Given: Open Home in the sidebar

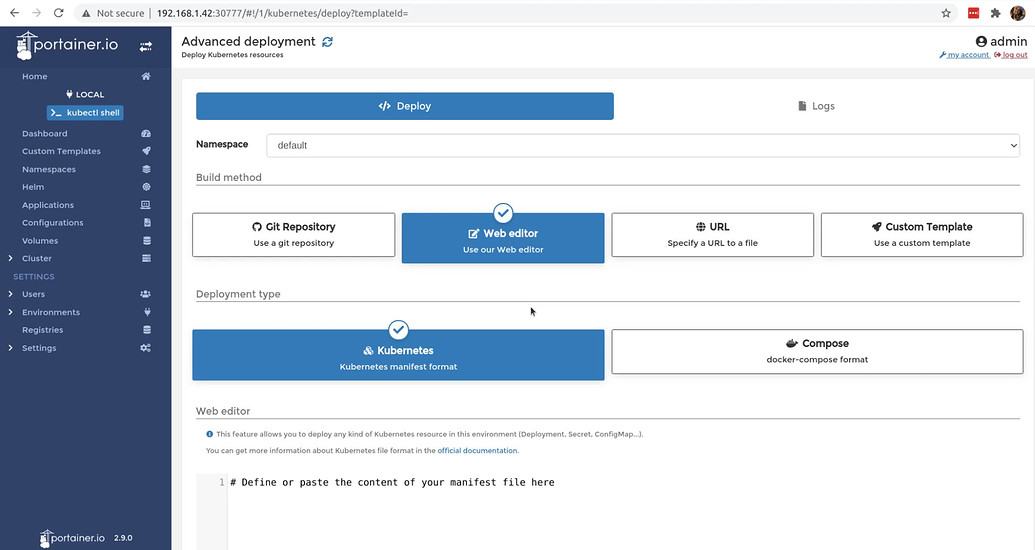Looking at the screenshot, I should 34,77.
